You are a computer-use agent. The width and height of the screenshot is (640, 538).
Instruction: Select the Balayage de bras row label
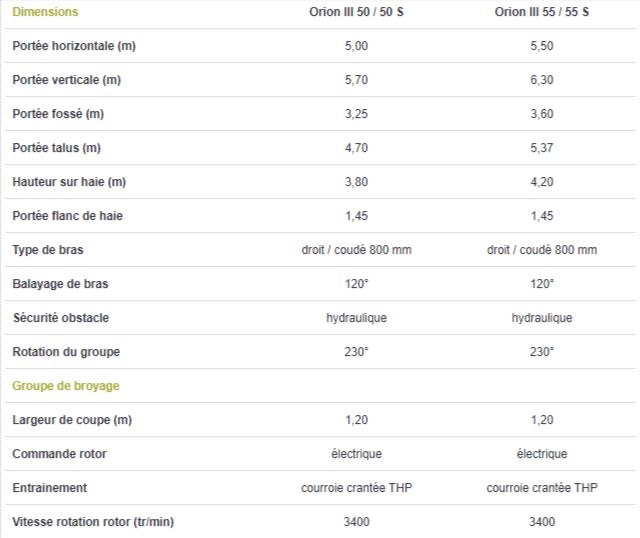point(60,284)
